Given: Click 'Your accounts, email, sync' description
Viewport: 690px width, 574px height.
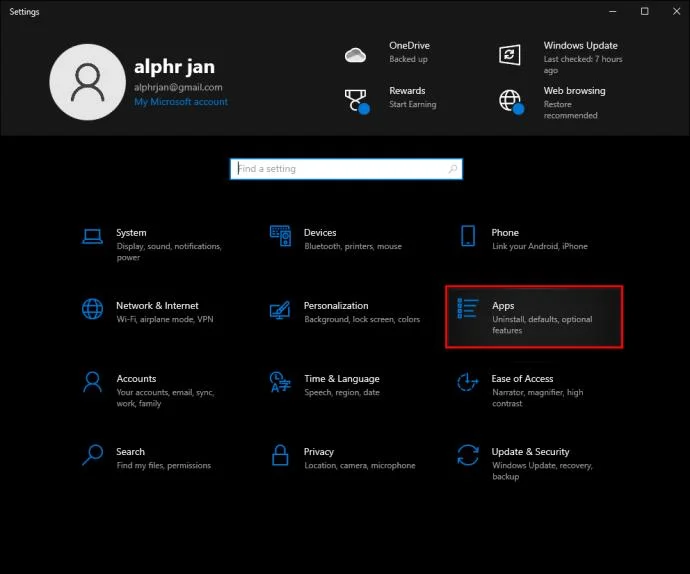Looking at the screenshot, I should click(x=165, y=398).
